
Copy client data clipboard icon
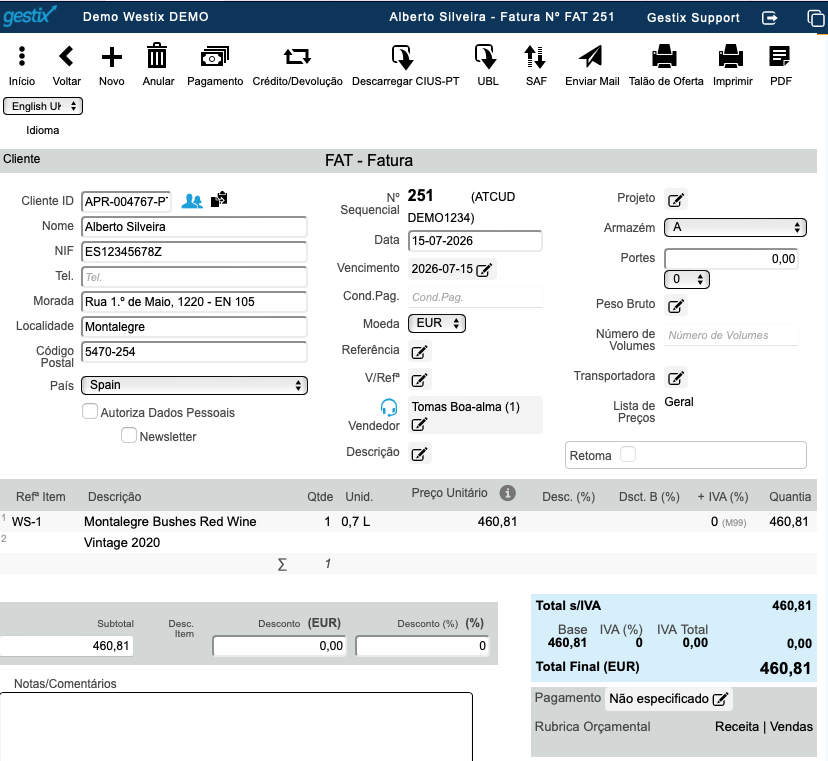coord(219,200)
